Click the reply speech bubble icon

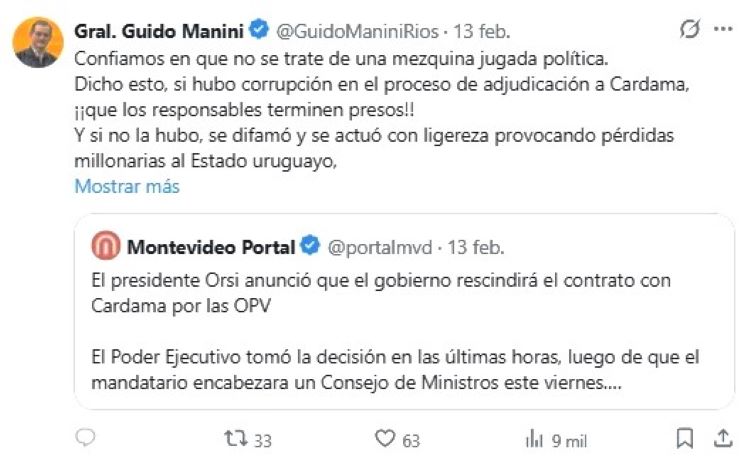click(x=87, y=438)
